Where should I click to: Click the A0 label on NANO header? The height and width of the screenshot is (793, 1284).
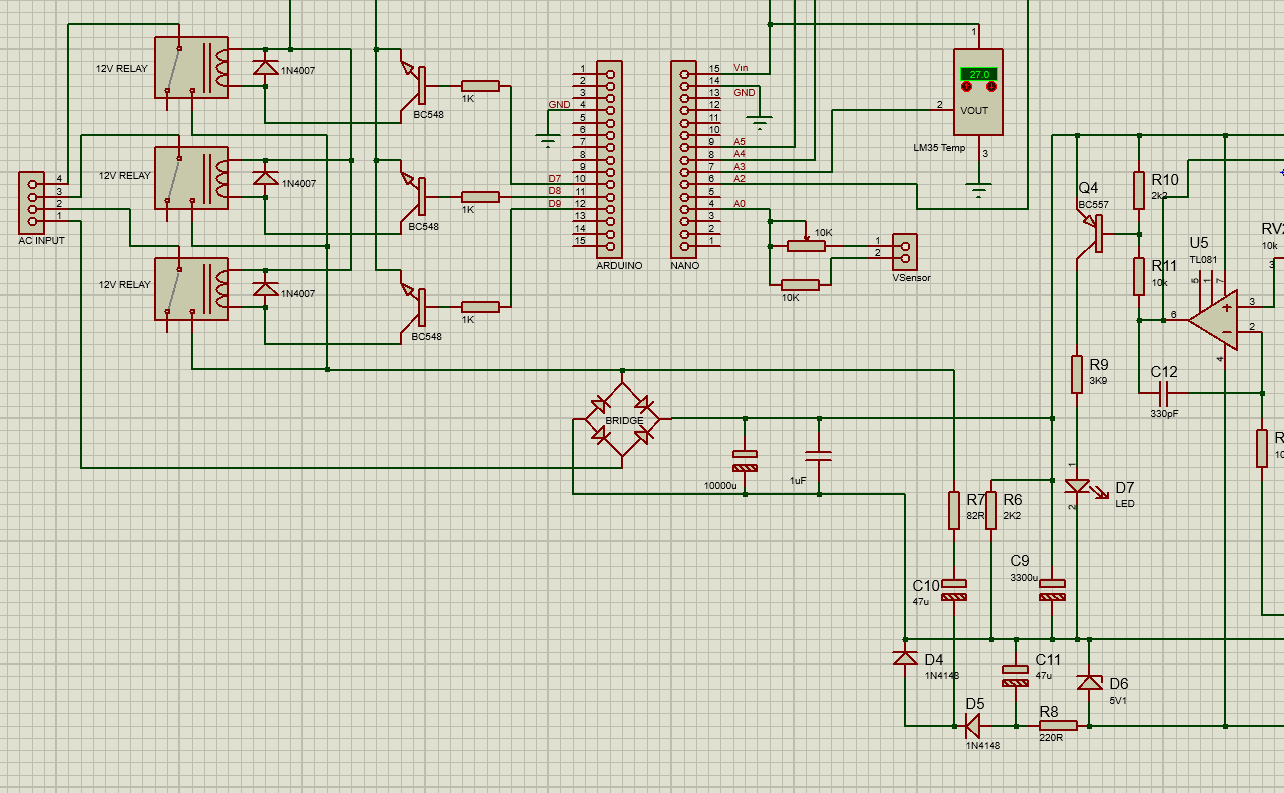[740, 203]
